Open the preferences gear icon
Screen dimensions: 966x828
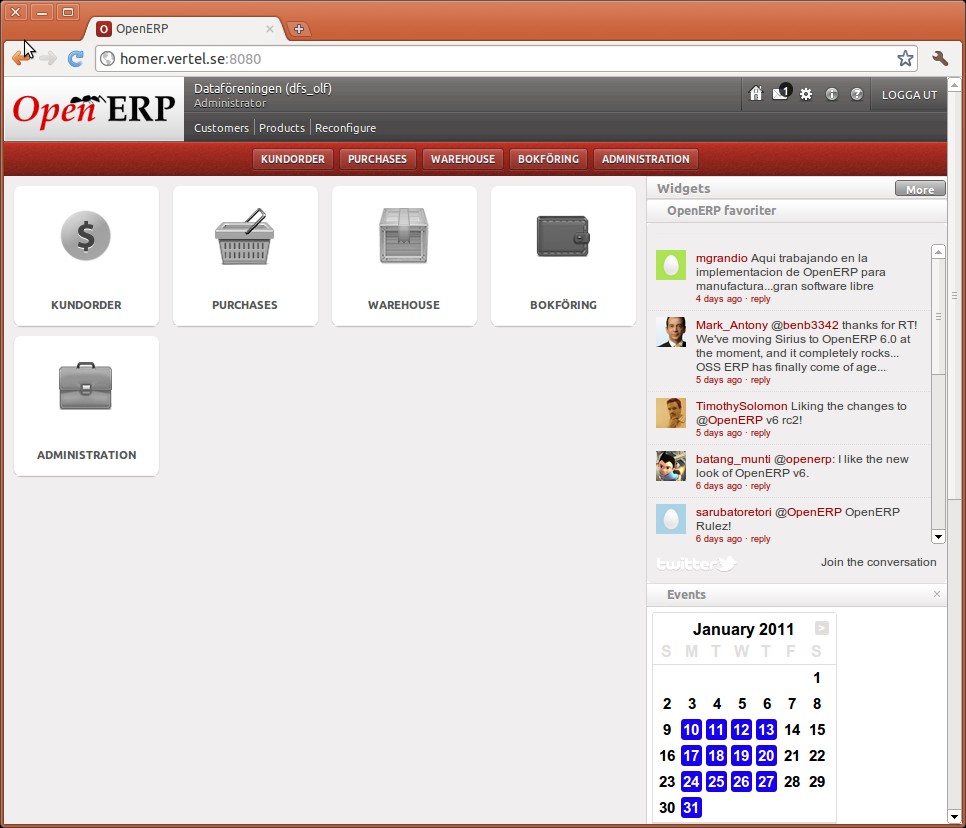[806, 94]
